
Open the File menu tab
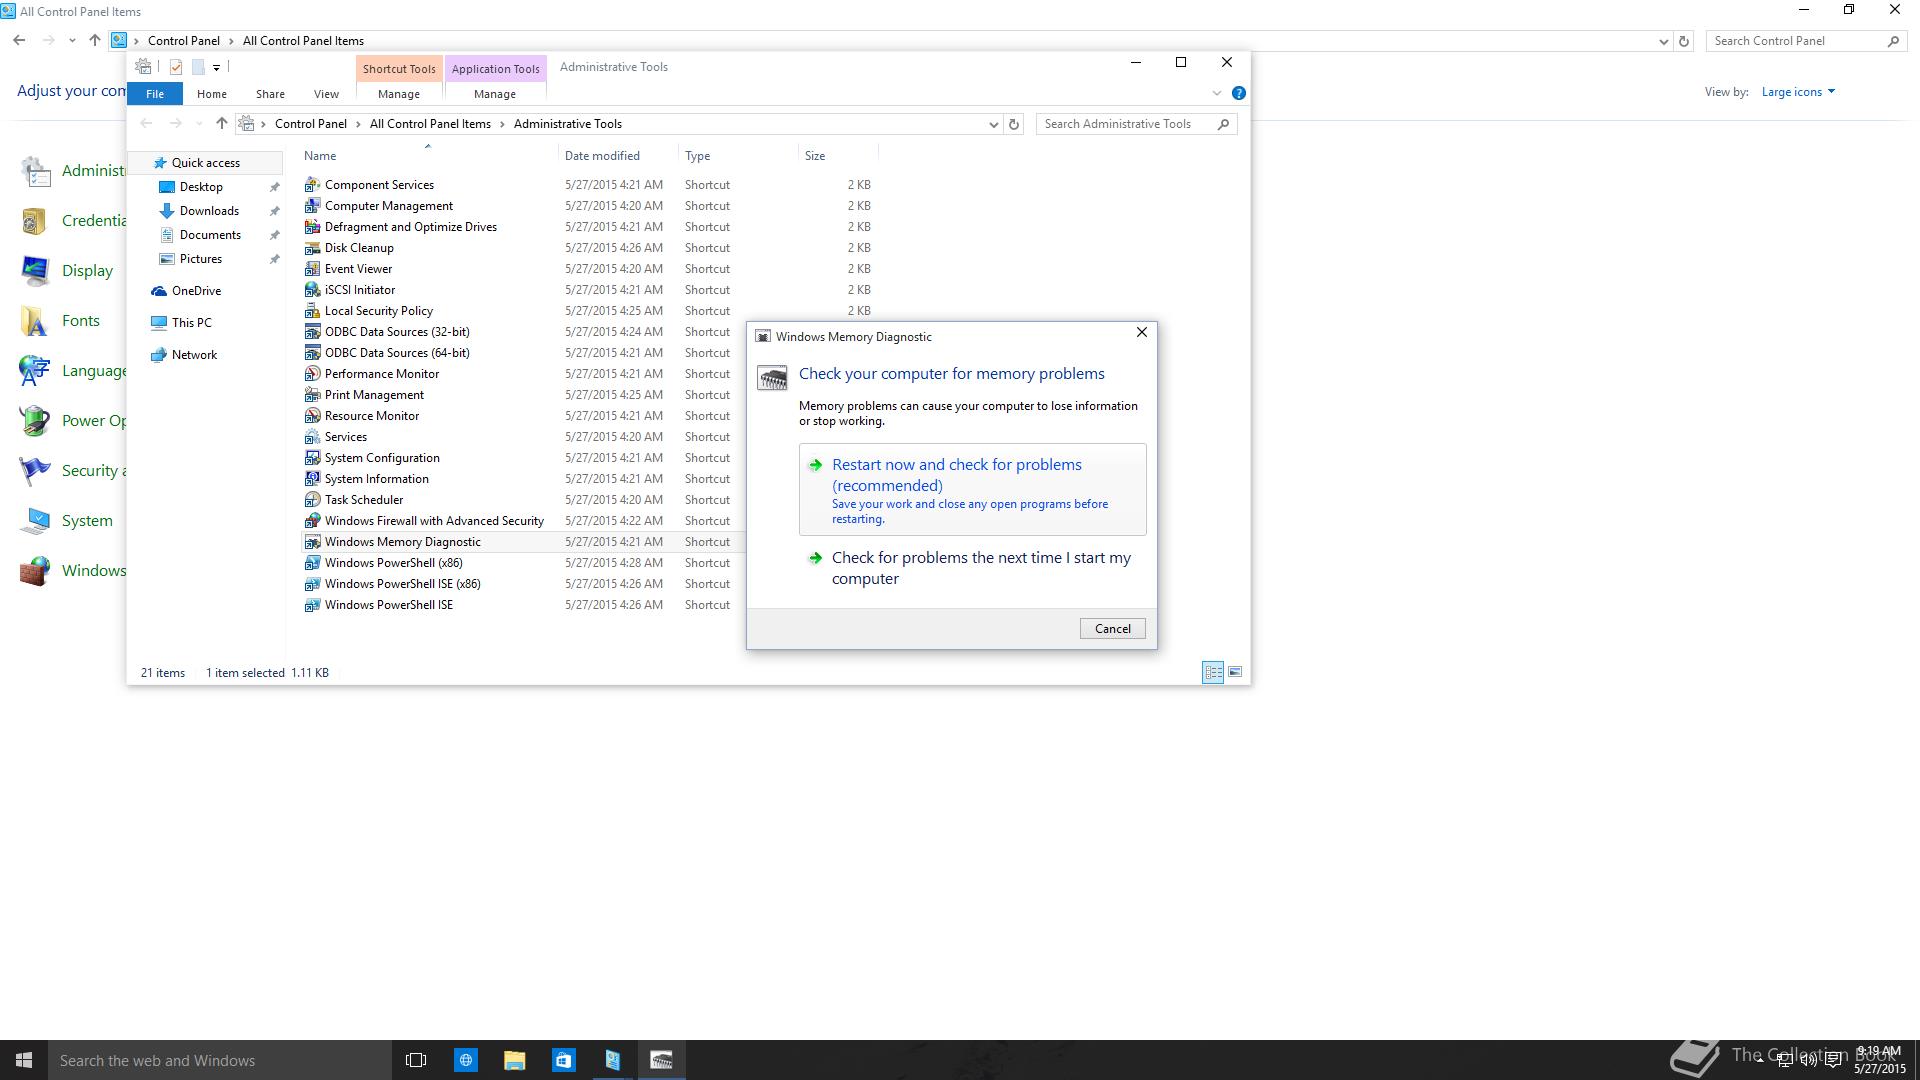(155, 94)
